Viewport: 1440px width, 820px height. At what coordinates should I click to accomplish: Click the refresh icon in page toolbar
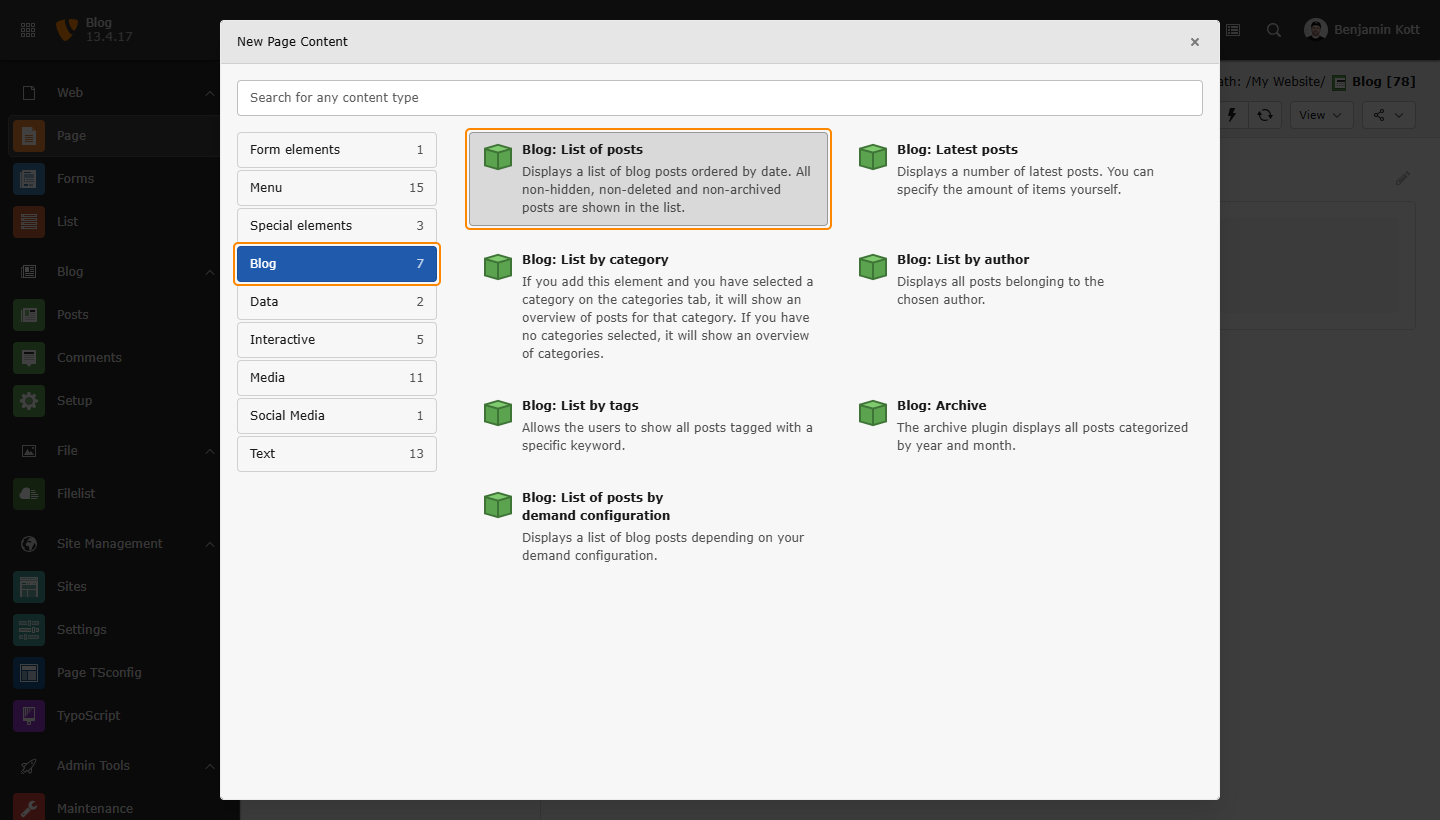point(1265,115)
